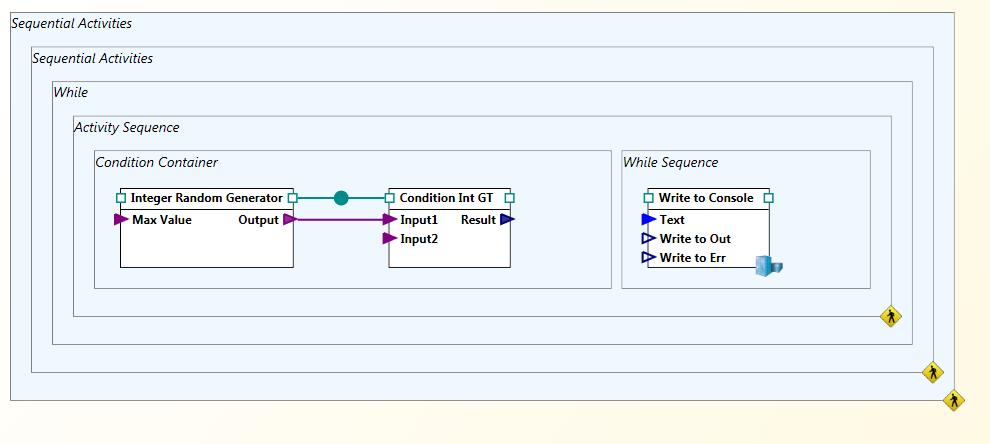This screenshot has width=990, height=444.
Task: Select the Condition Container label
Action: pyautogui.click(x=156, y=162)
